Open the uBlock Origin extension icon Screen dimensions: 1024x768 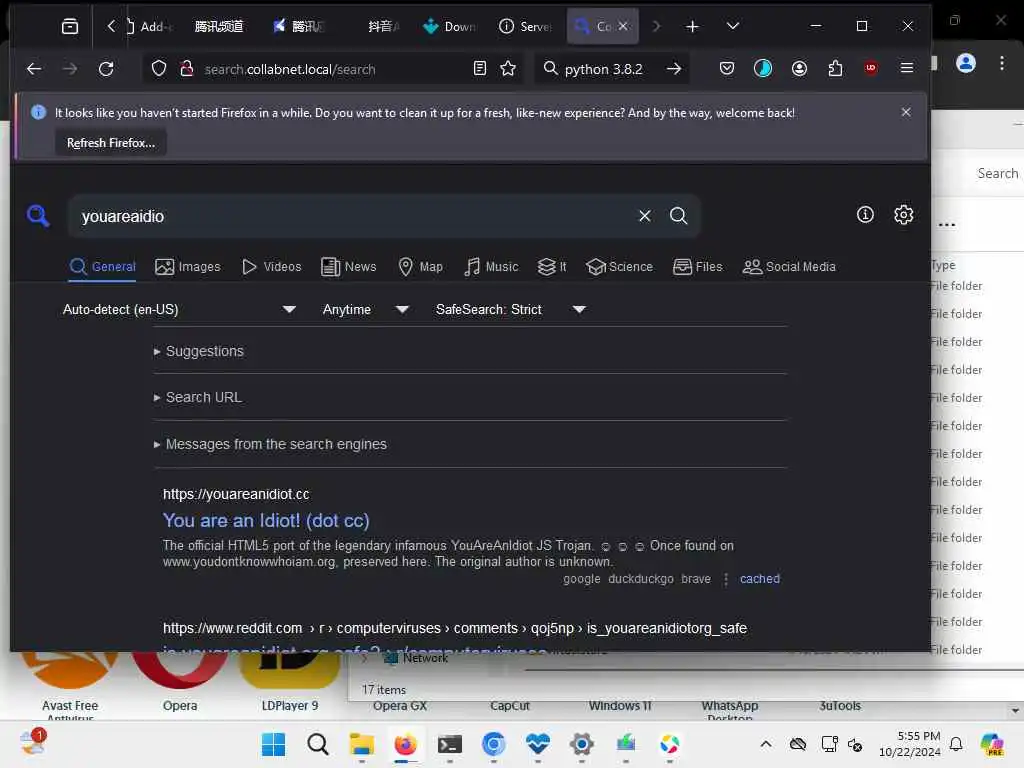pos(871,69)
